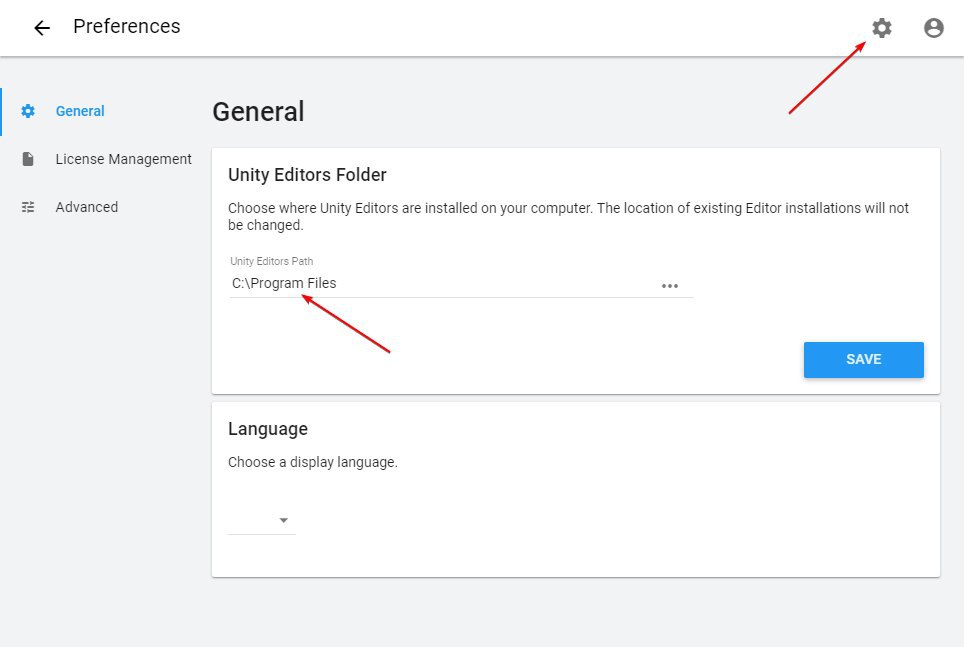Click the 'Unity Editors Path' field label
964x647 pixels.
click(272, 261)
